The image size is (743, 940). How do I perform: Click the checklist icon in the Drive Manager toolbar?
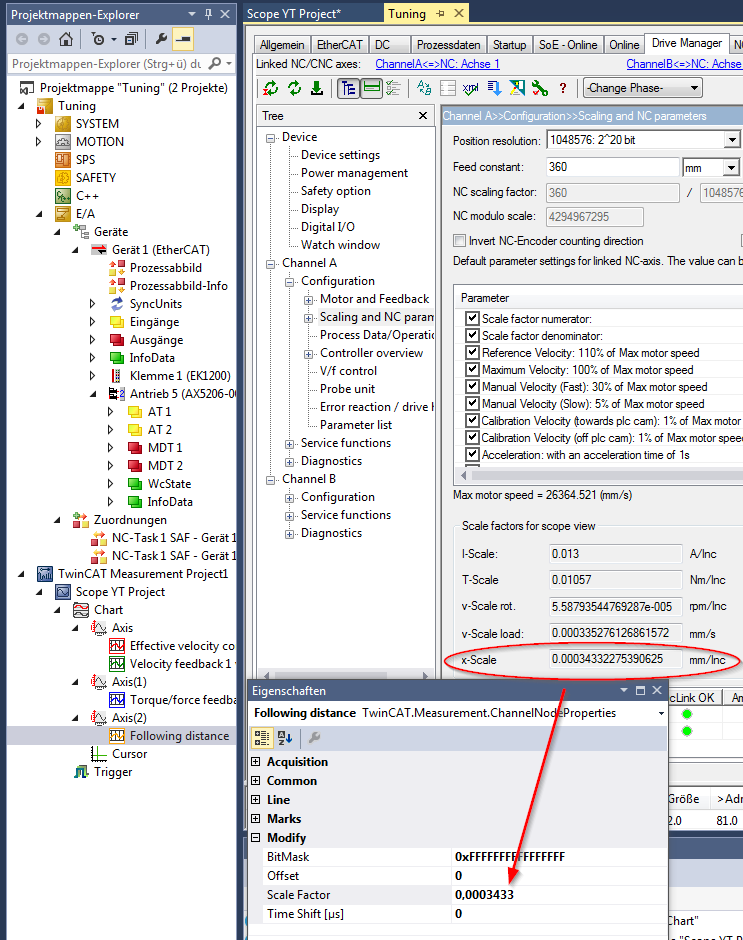tap(393, 89)
